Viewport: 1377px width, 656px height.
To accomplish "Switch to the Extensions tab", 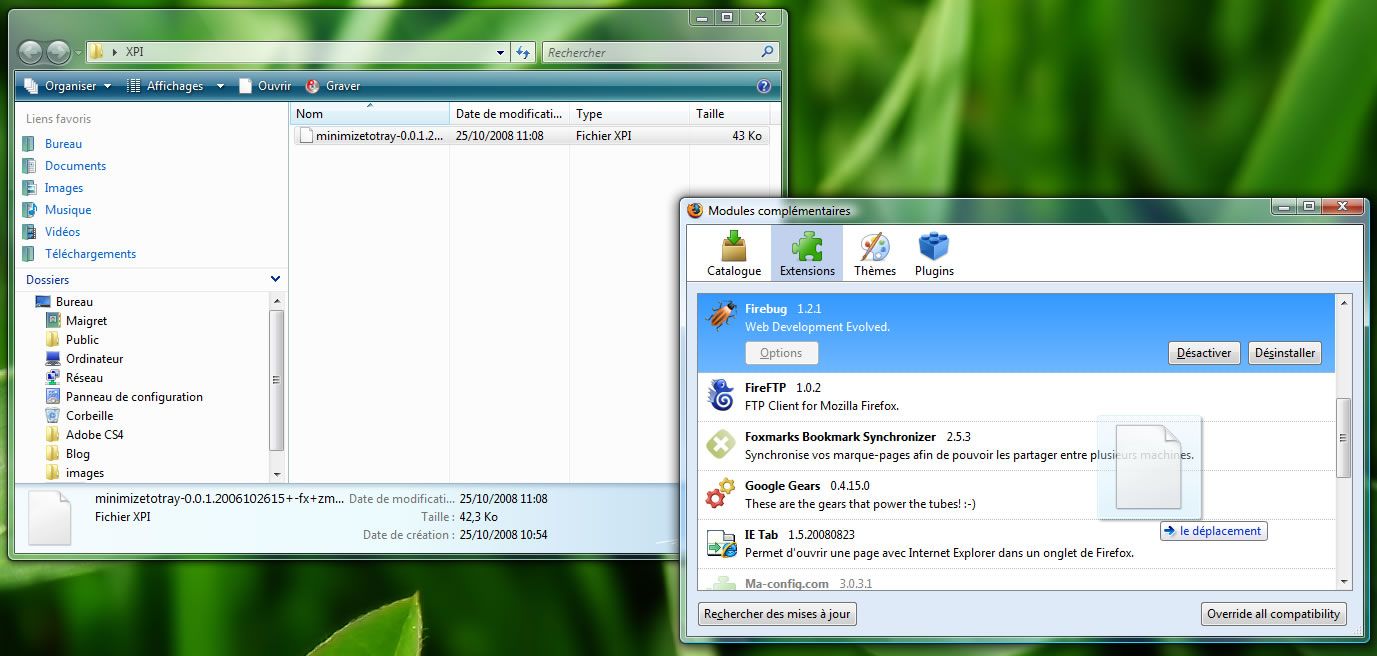I will [807, 253].
